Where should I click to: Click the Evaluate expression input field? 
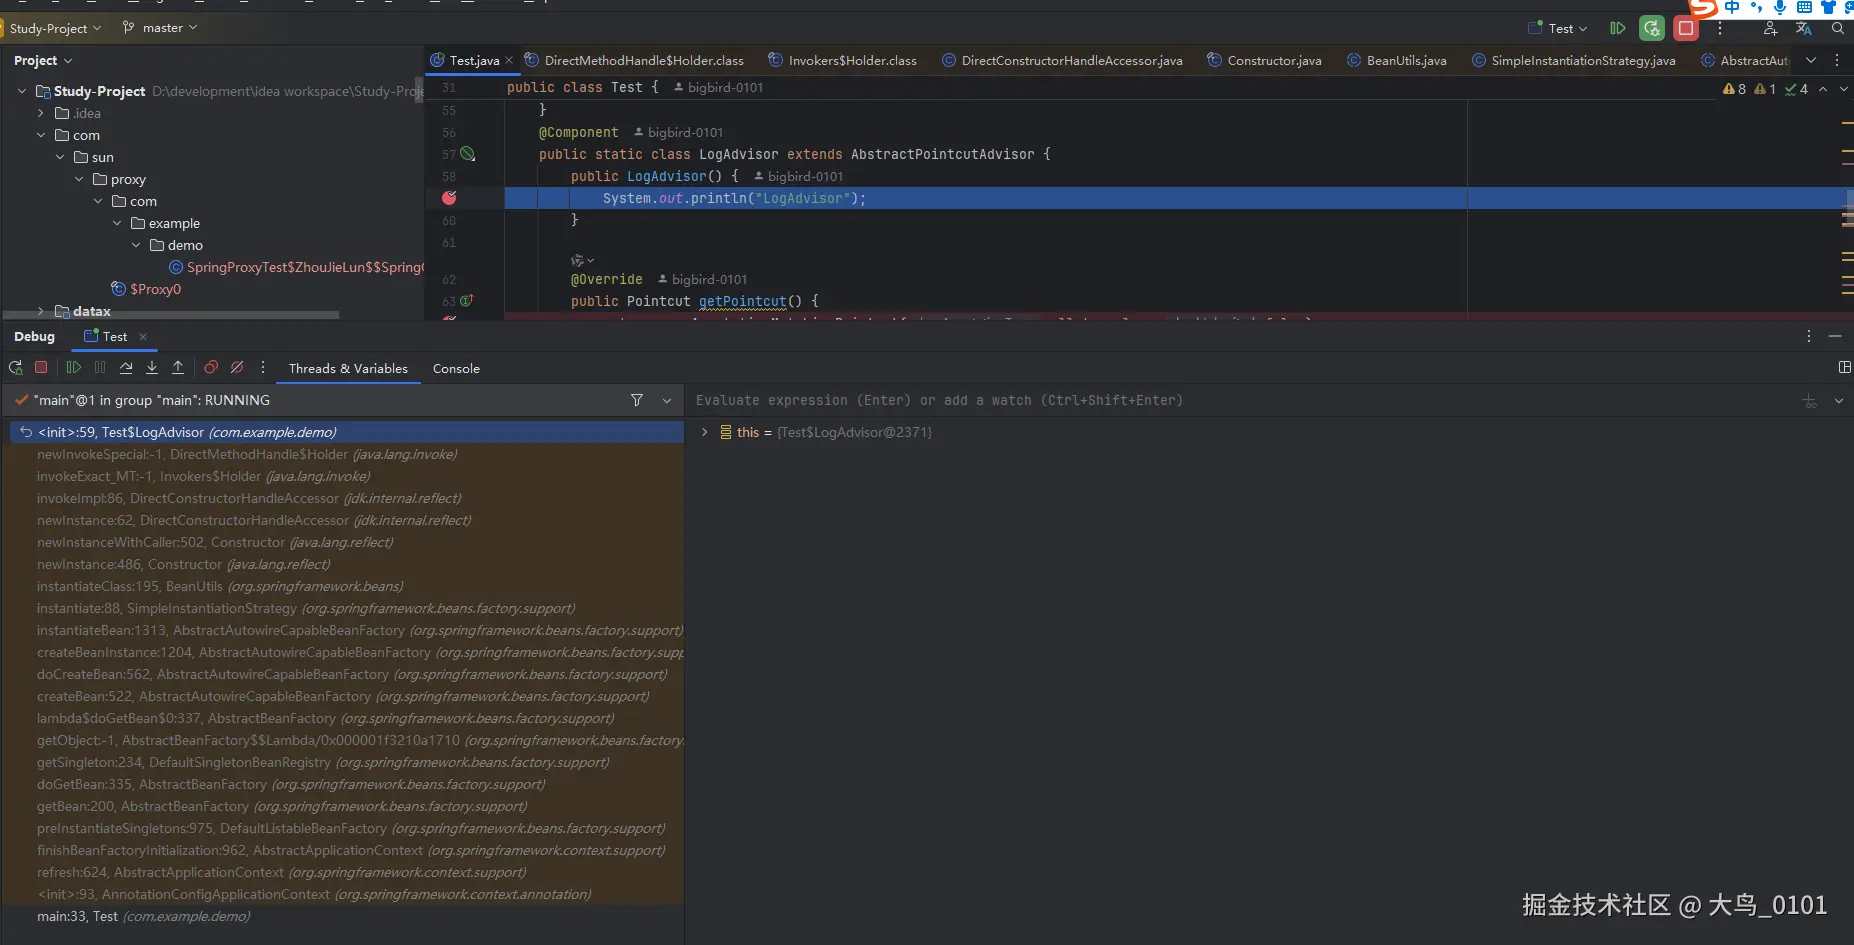[1240, 400]
